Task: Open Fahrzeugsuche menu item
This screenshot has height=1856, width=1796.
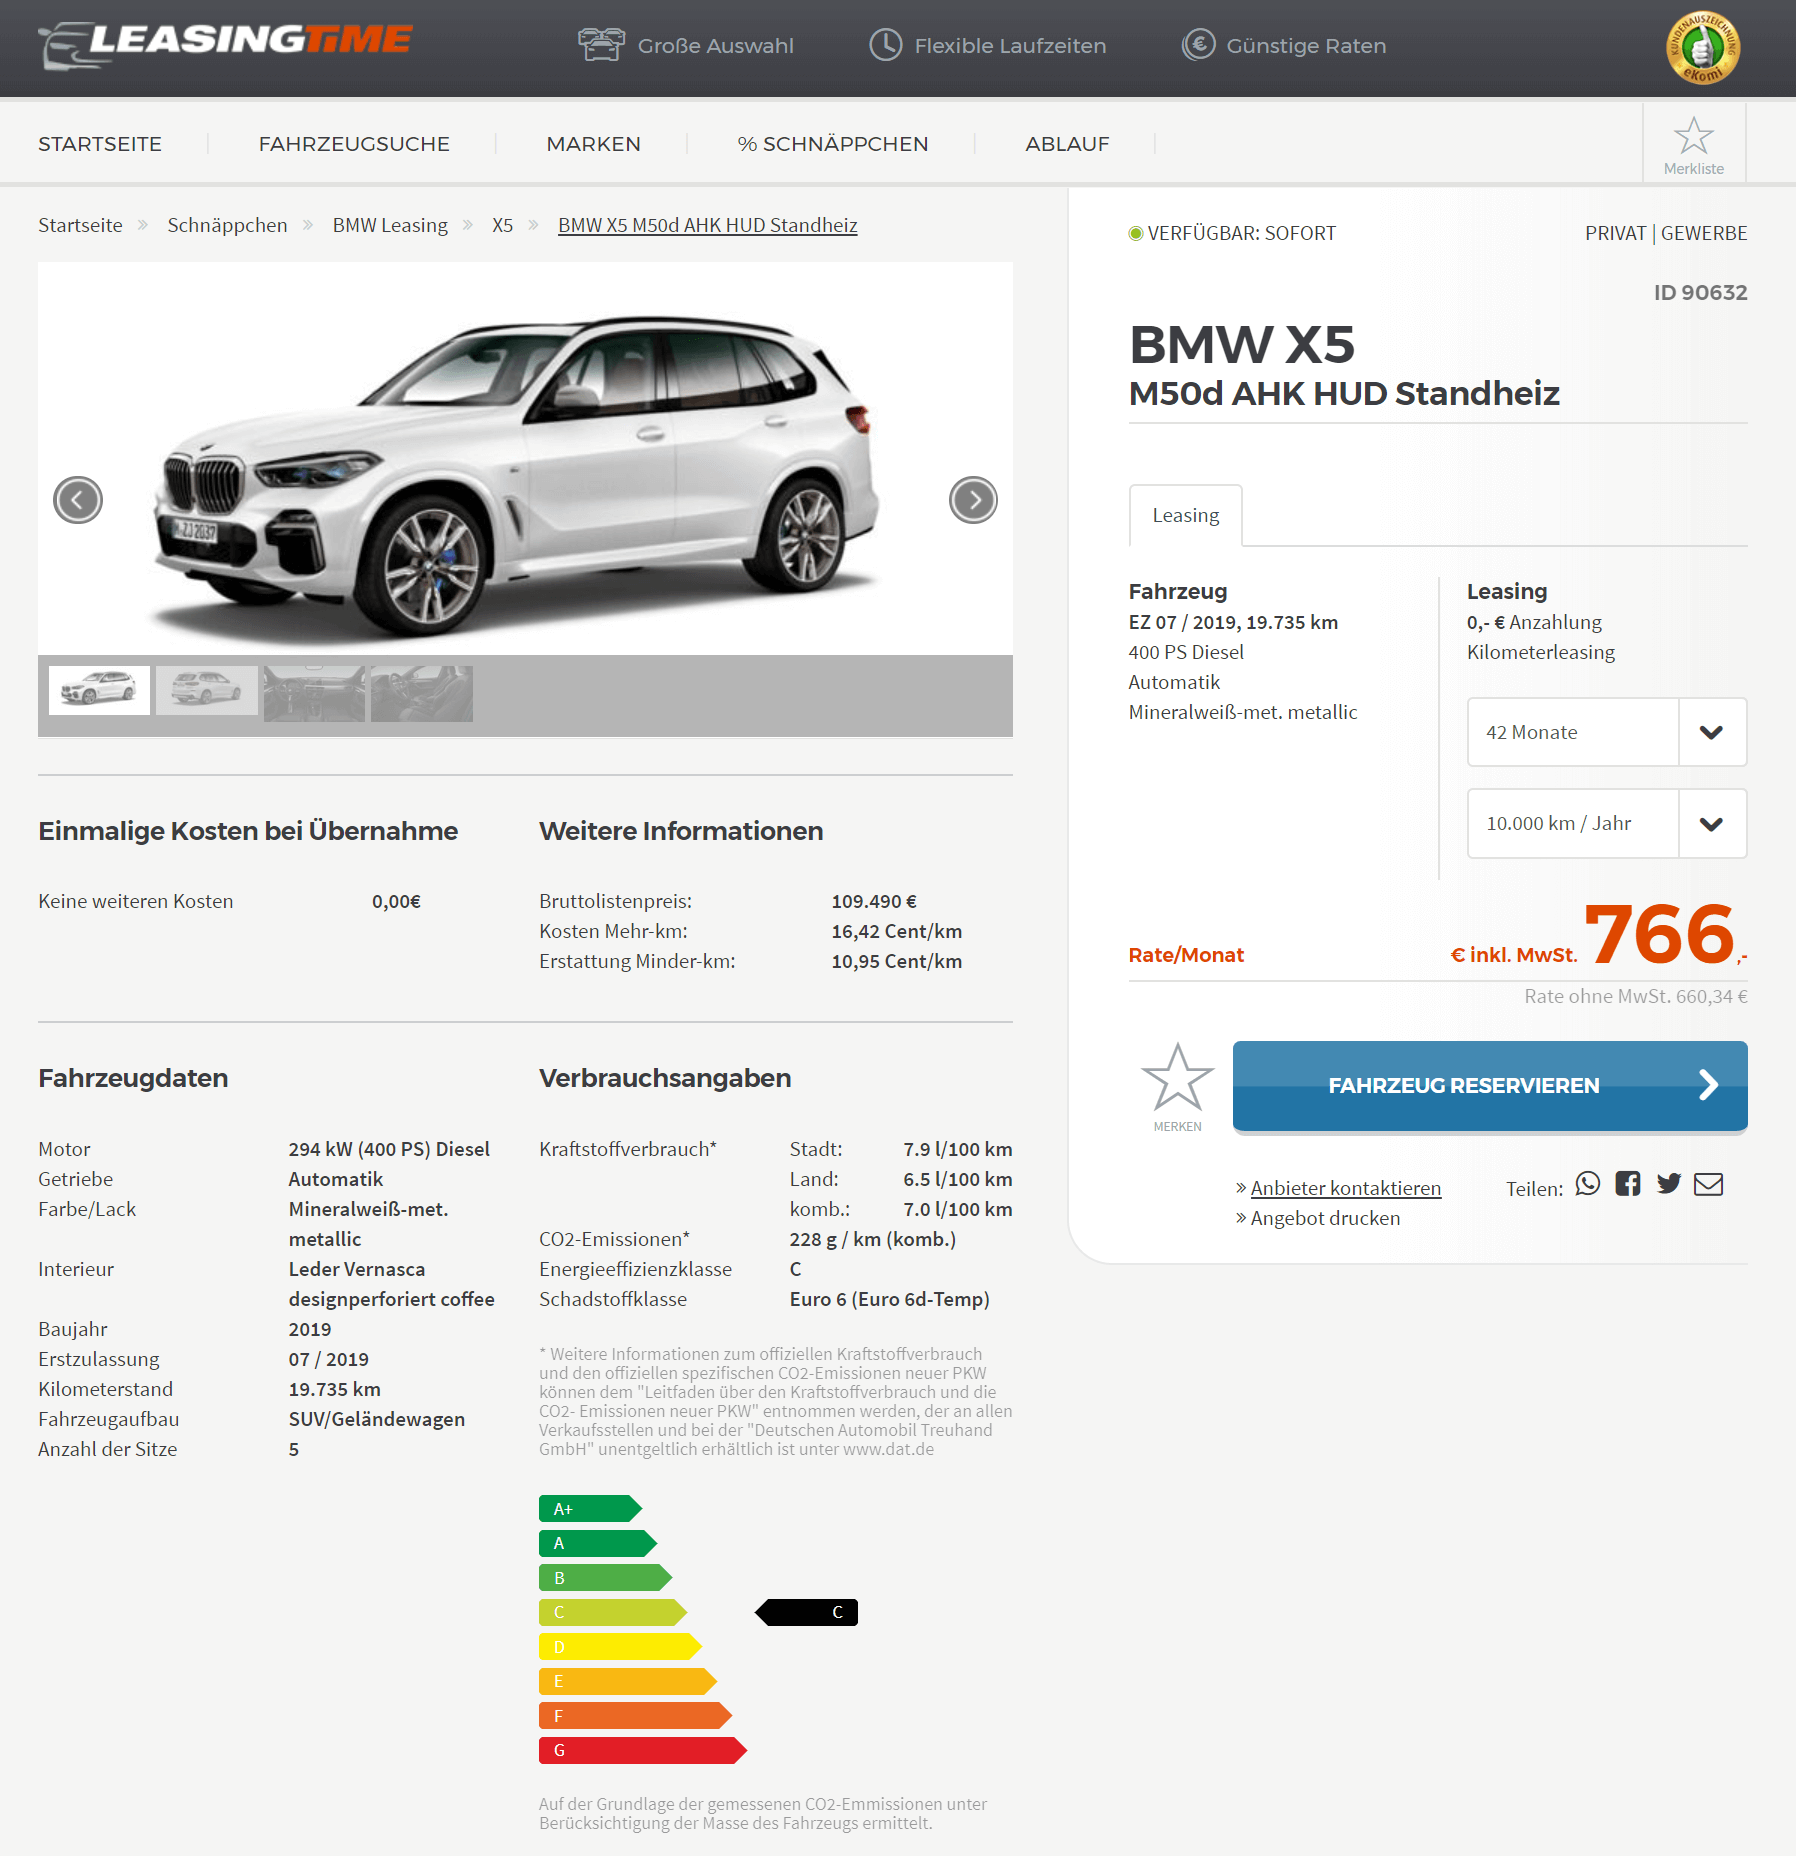Action: tap(354, 144)
